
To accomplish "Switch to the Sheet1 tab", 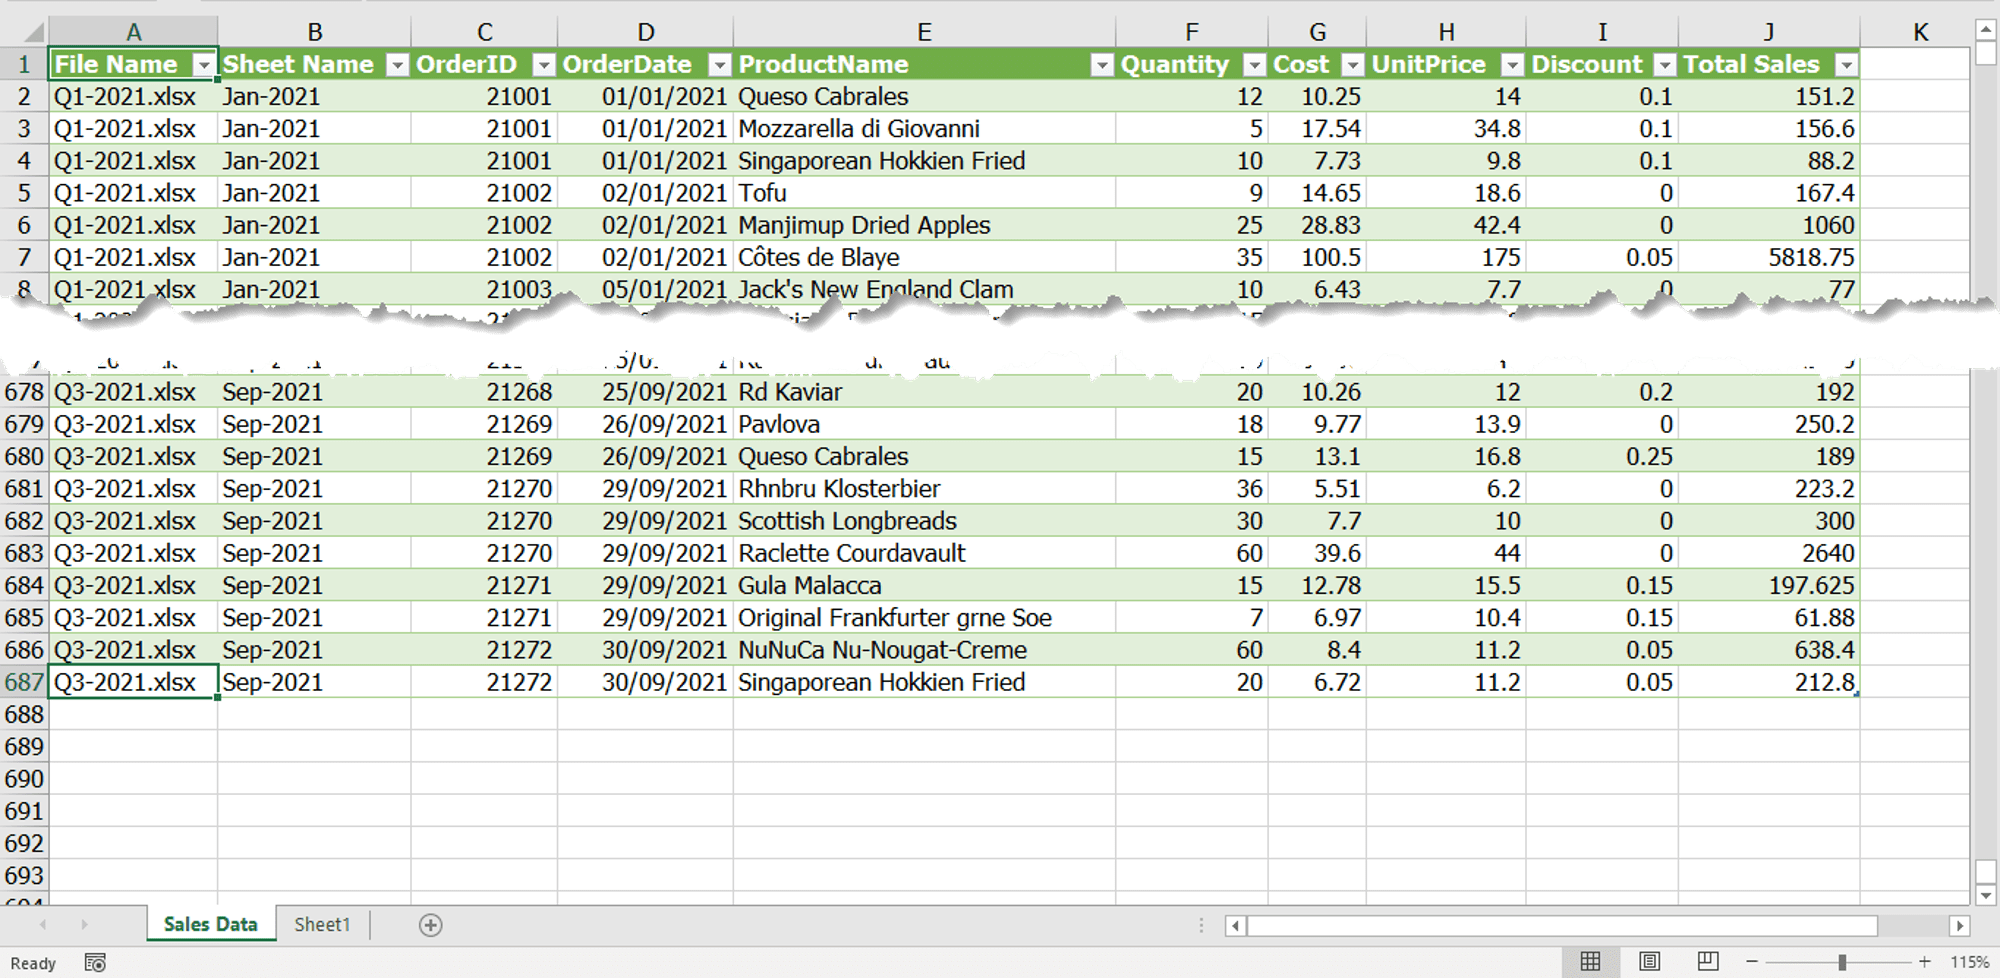I will (x=322, y=924).
